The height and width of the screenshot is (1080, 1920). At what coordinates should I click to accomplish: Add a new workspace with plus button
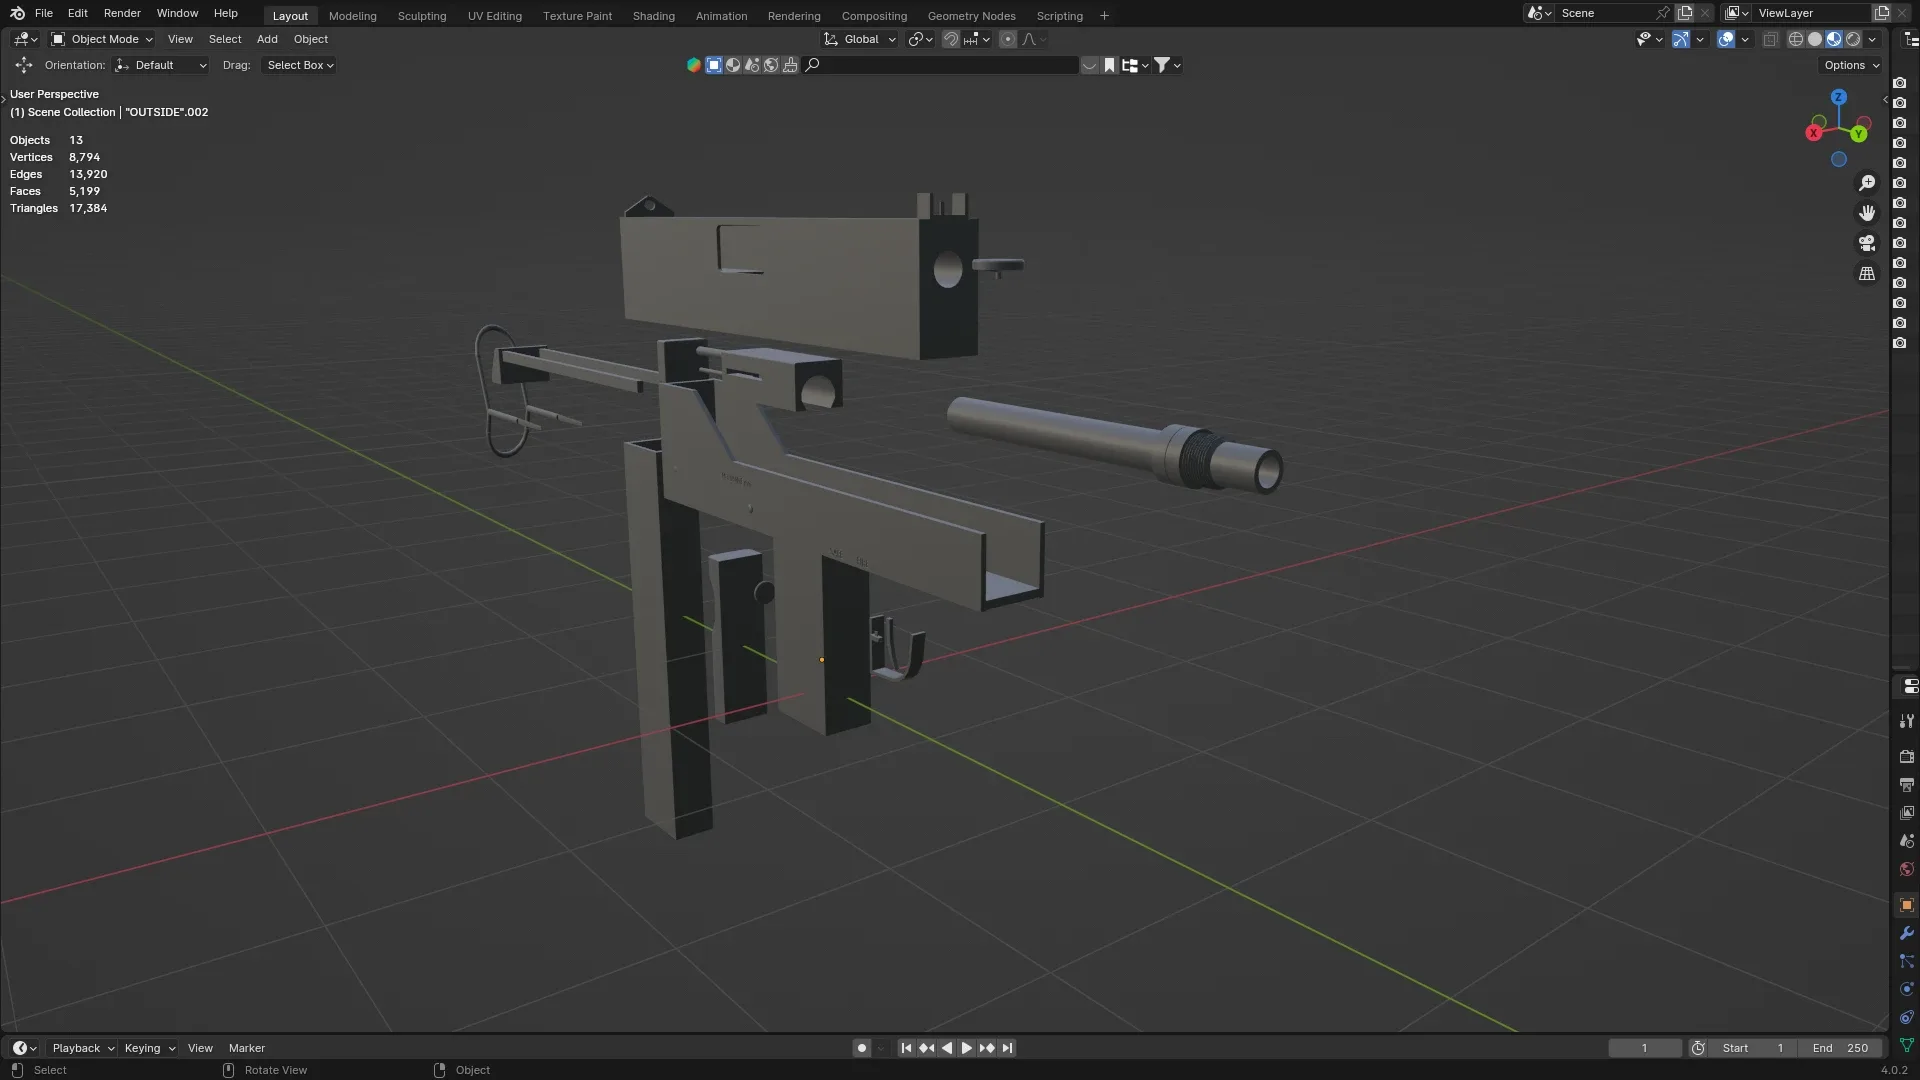1104,15
